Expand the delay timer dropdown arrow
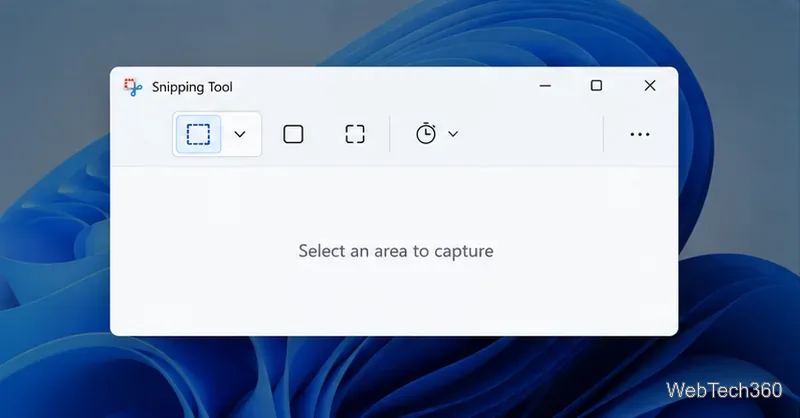 pyautogui.click(x=453, y=134)
